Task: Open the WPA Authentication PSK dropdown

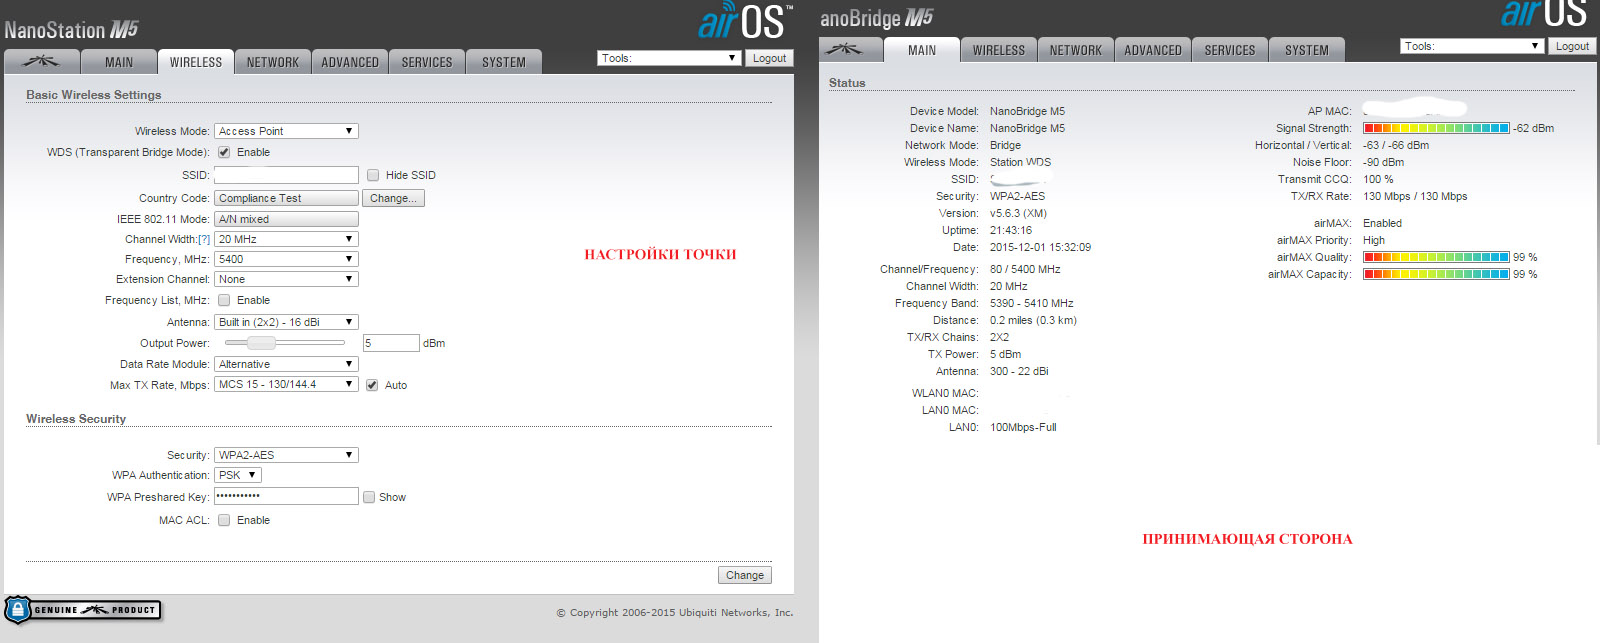Action: (x=238, y=475)
